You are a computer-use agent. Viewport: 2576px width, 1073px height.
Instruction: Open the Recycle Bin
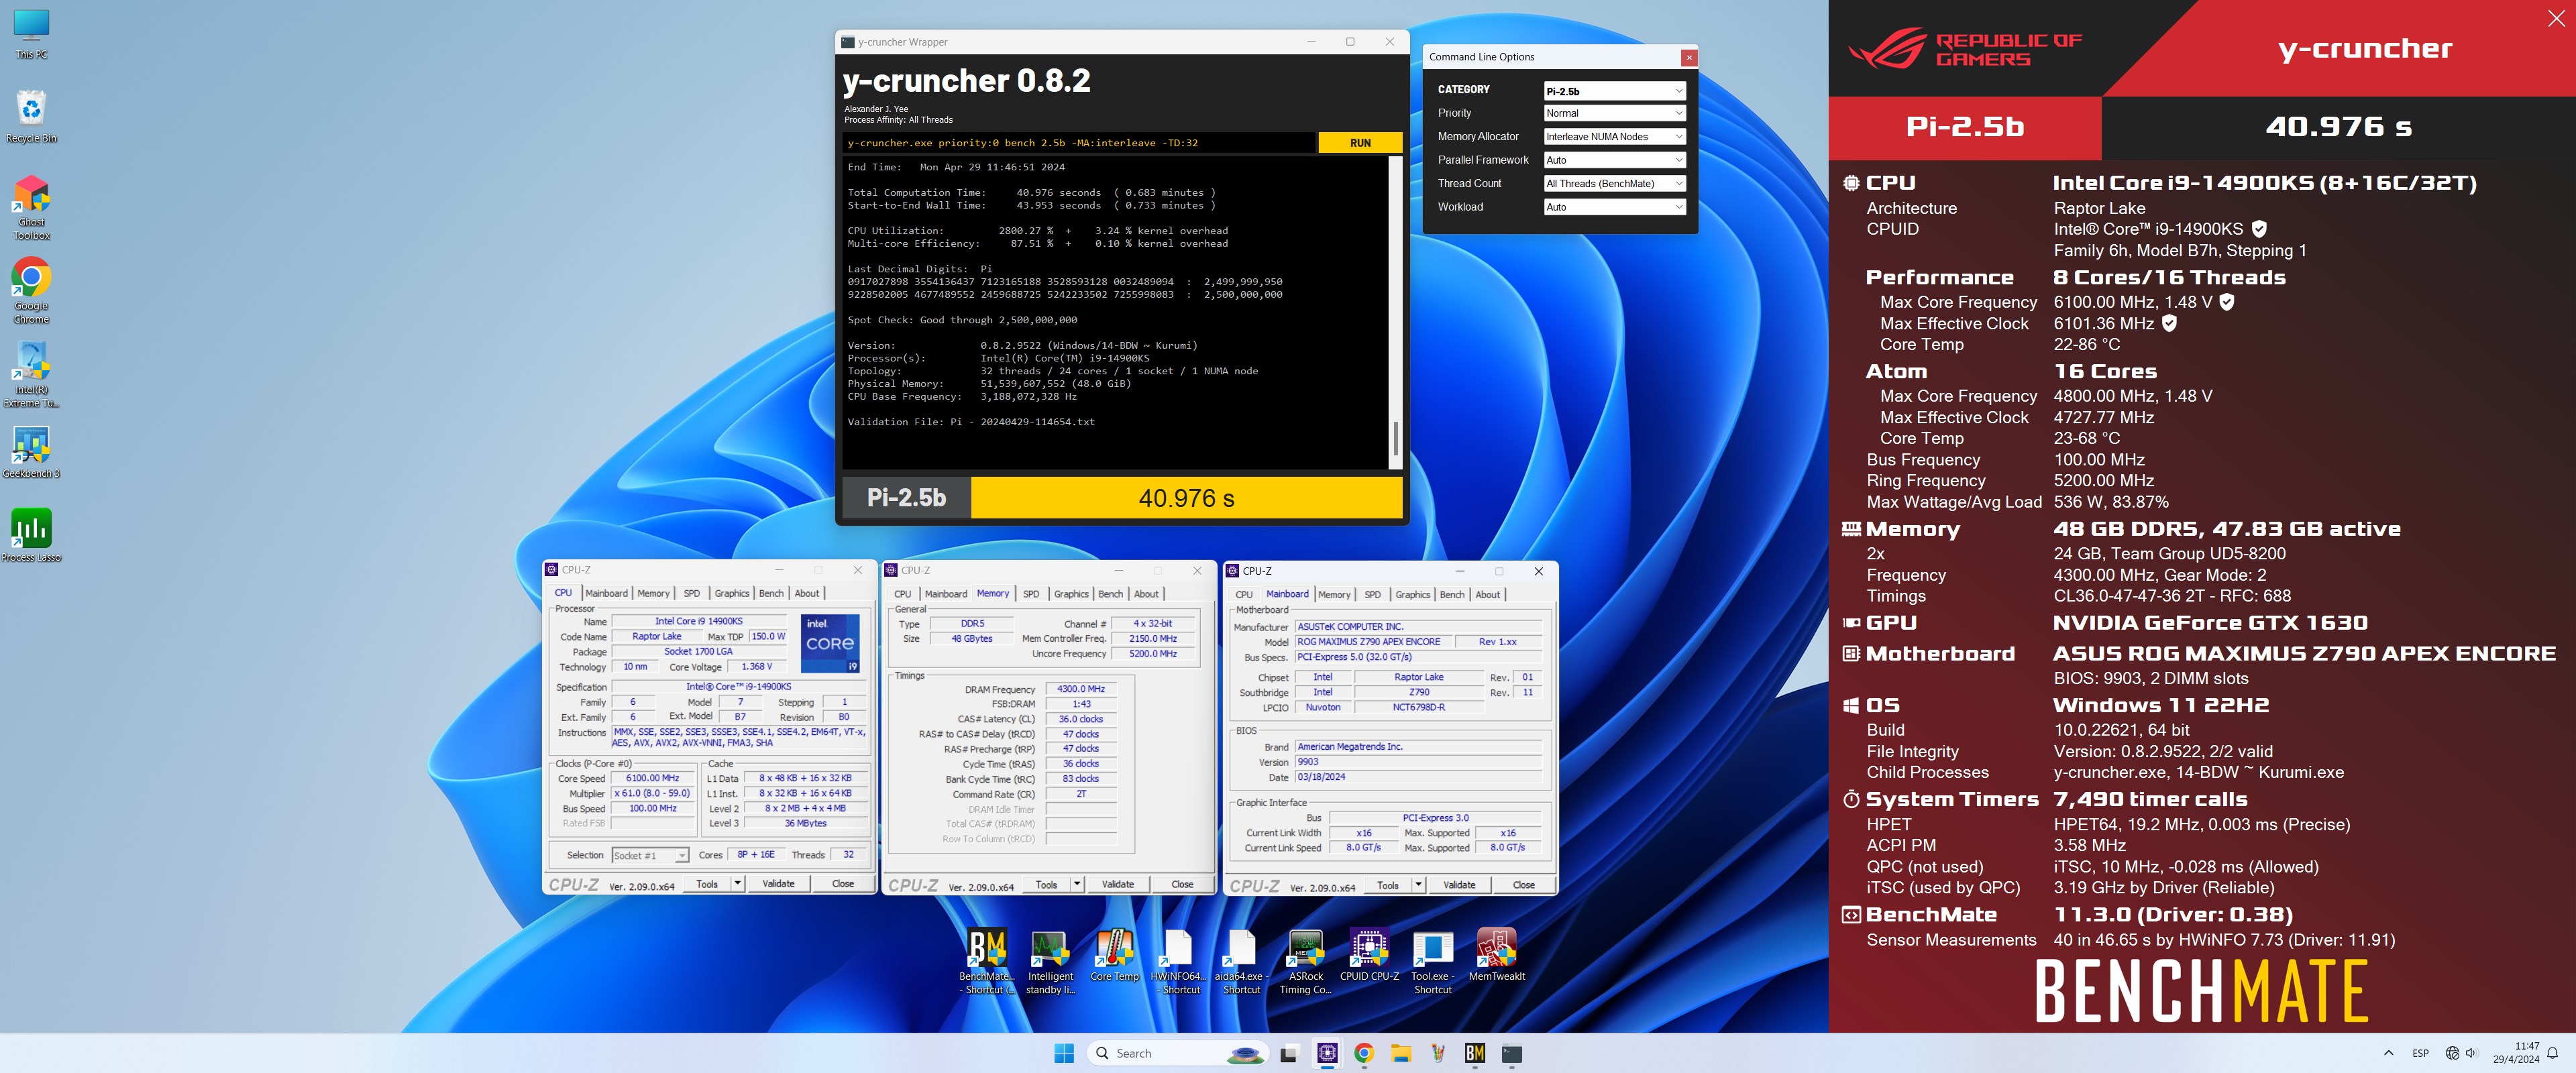coord(31,117)
